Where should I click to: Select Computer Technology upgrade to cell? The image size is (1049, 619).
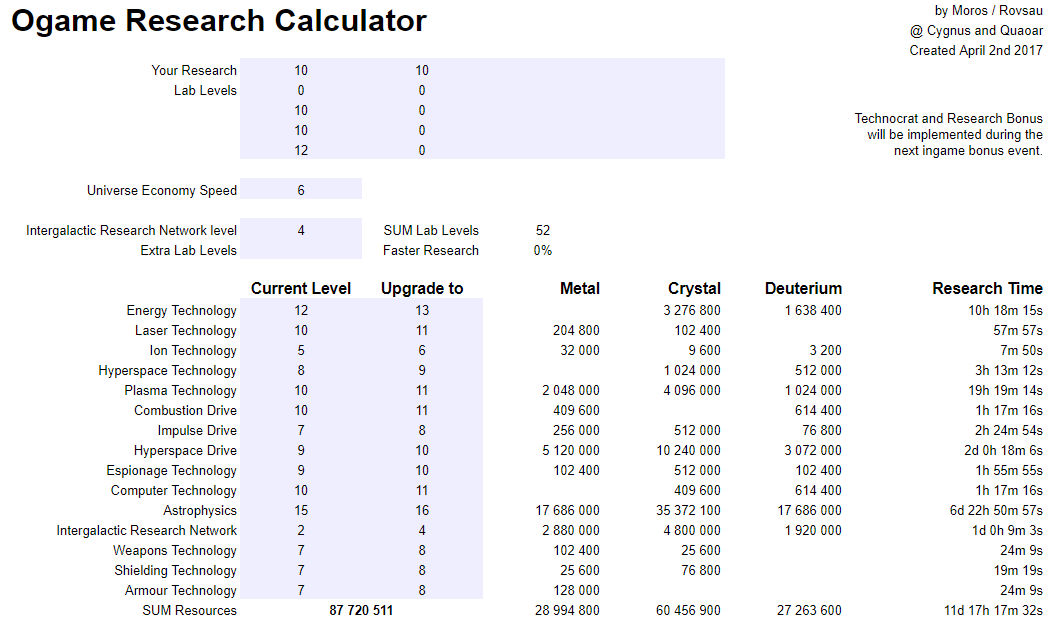click(x=422, y=491)
